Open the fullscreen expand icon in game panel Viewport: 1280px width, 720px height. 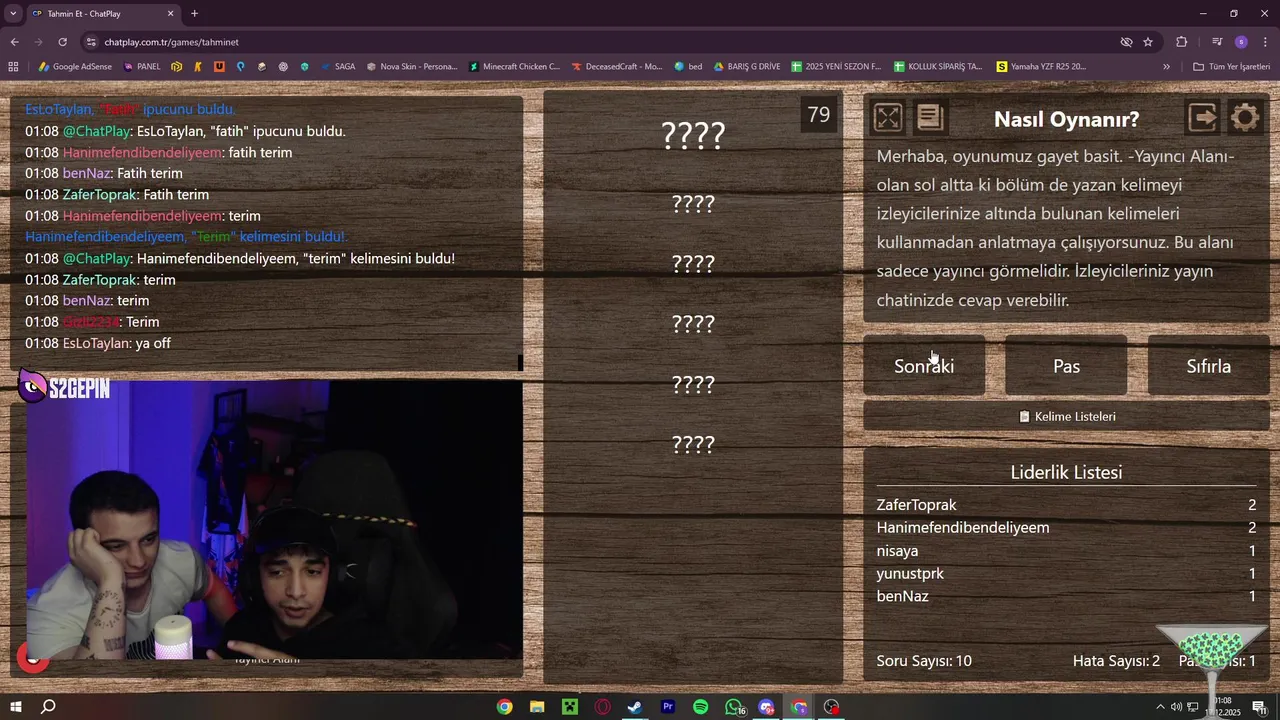888,118
